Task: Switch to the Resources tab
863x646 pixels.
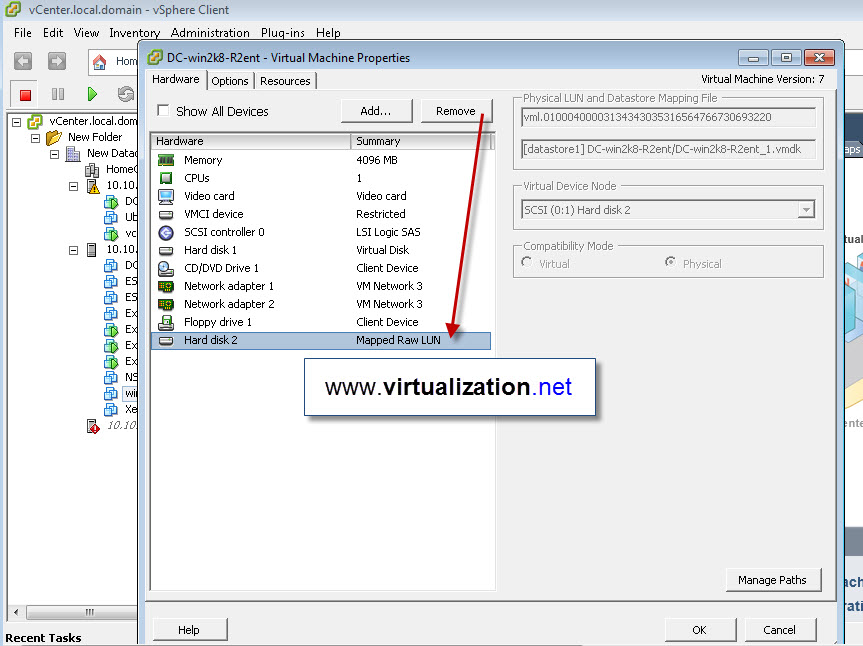Action: pos(285,81)
